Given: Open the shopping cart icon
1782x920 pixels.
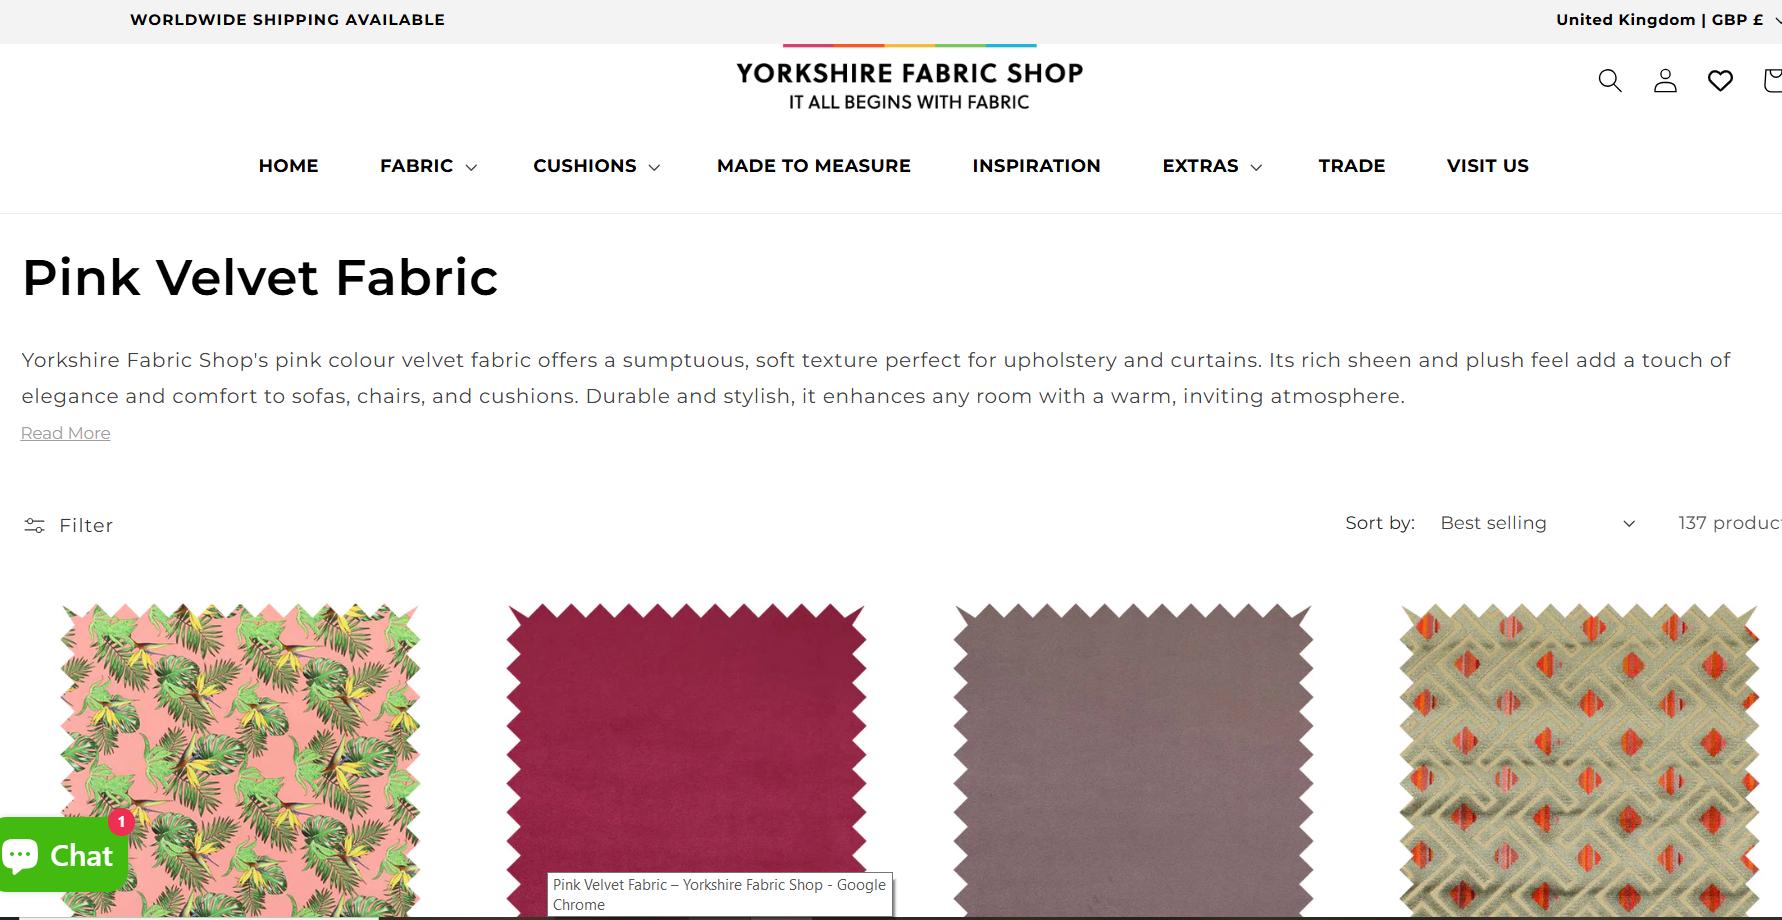Looking at the screenshot, I should [1772, 81].
